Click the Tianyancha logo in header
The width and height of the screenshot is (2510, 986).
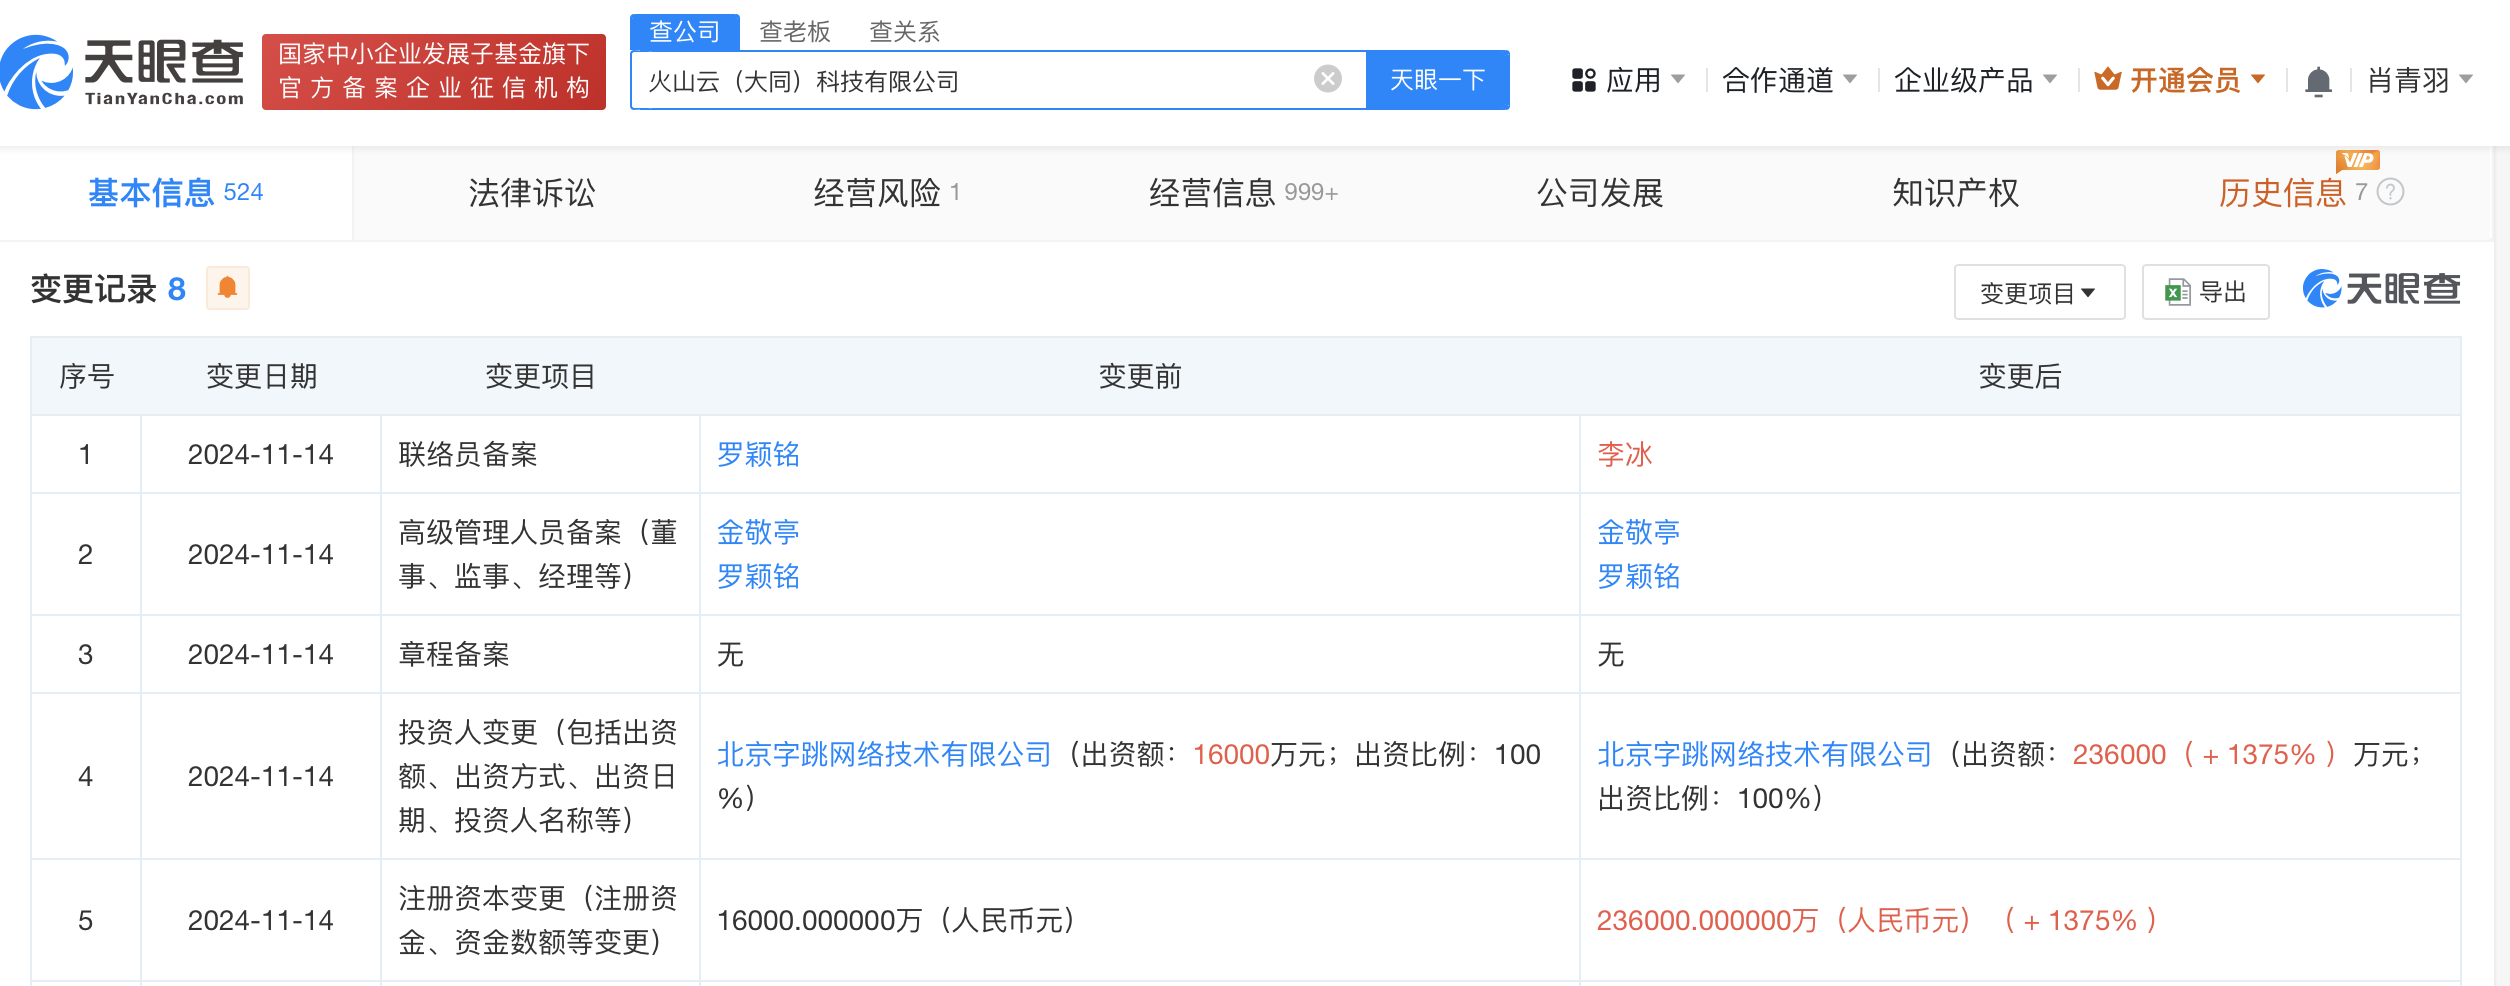[124, 72]
